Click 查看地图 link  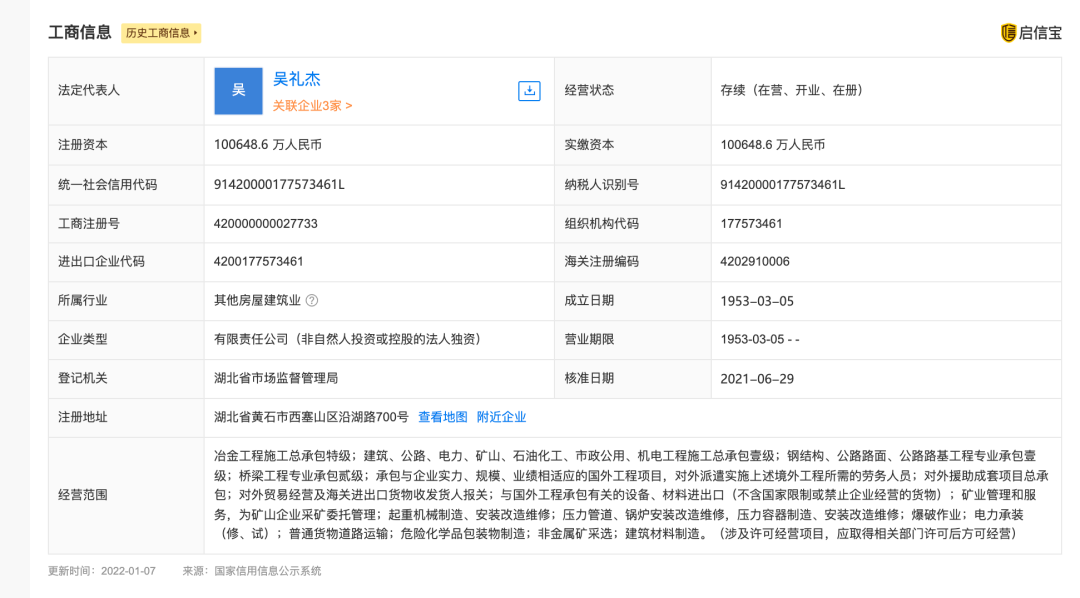pyautogui.click(x=443, y=417)
